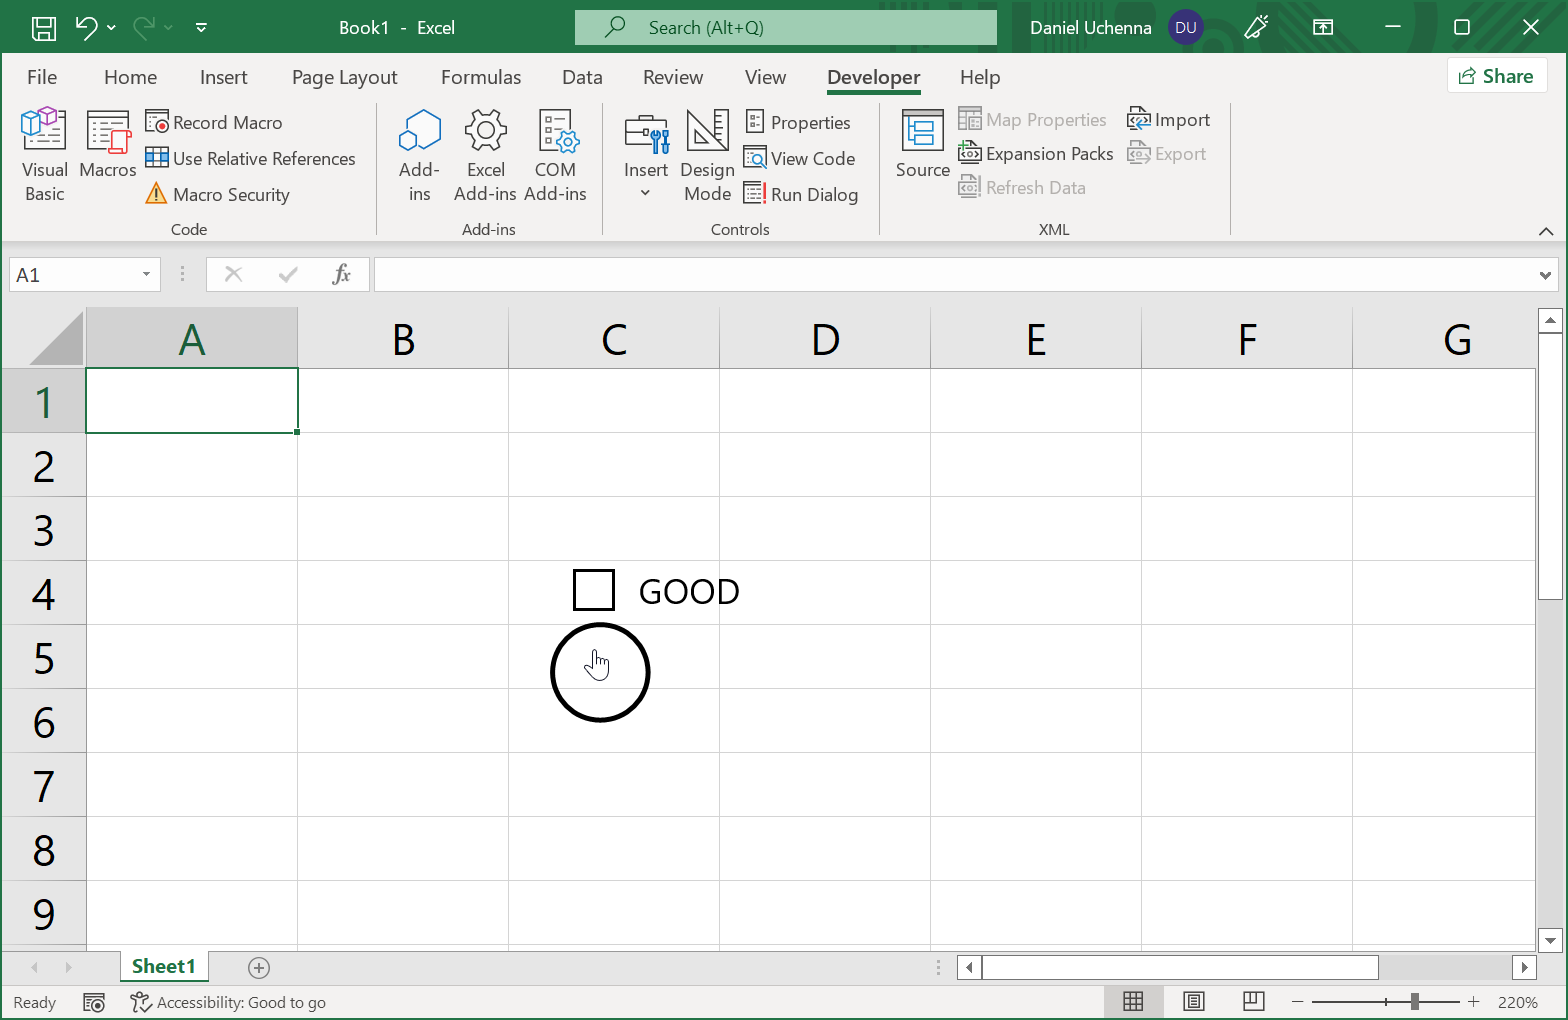Open the Coming Soon pen icon
Image resolution: width=1568 pixels, height=1020 pixels.
click(1256, 28)
